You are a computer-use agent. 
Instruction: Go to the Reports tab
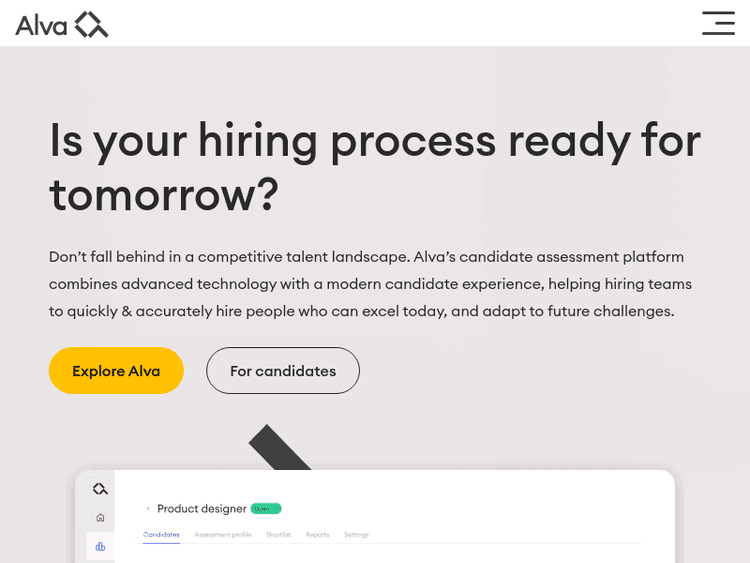pos(318,535)
